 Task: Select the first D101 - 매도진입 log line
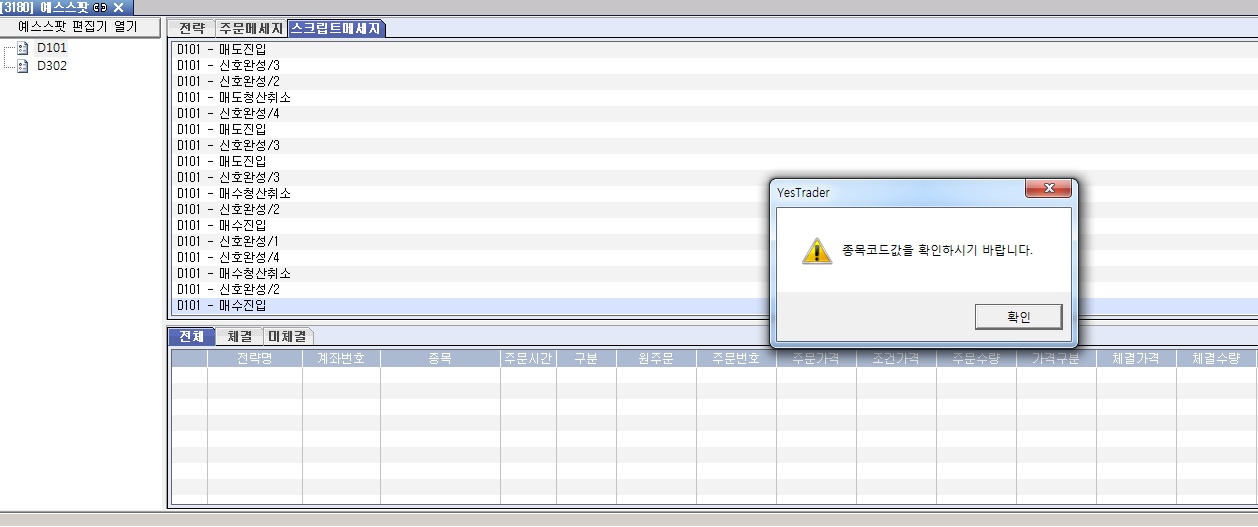(222, 49)
